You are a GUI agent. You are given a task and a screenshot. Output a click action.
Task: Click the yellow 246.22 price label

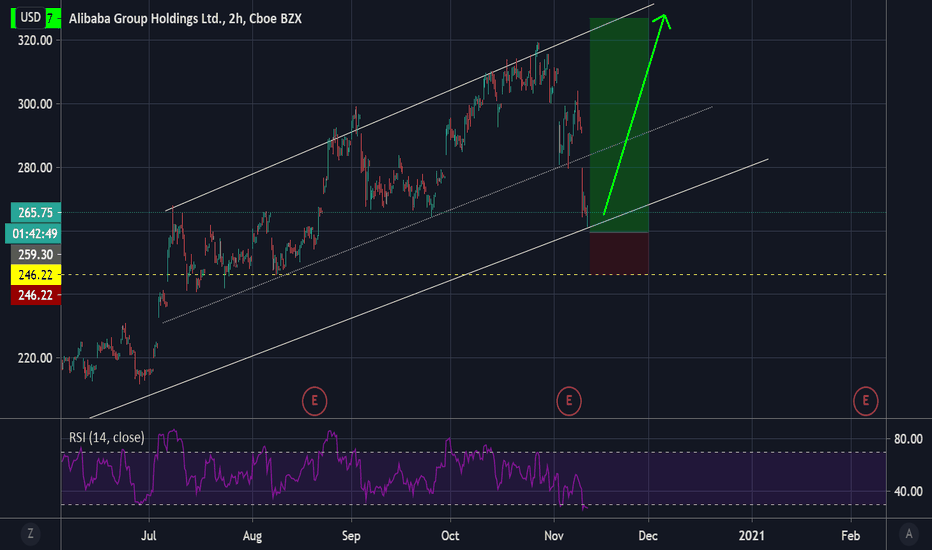36,275
